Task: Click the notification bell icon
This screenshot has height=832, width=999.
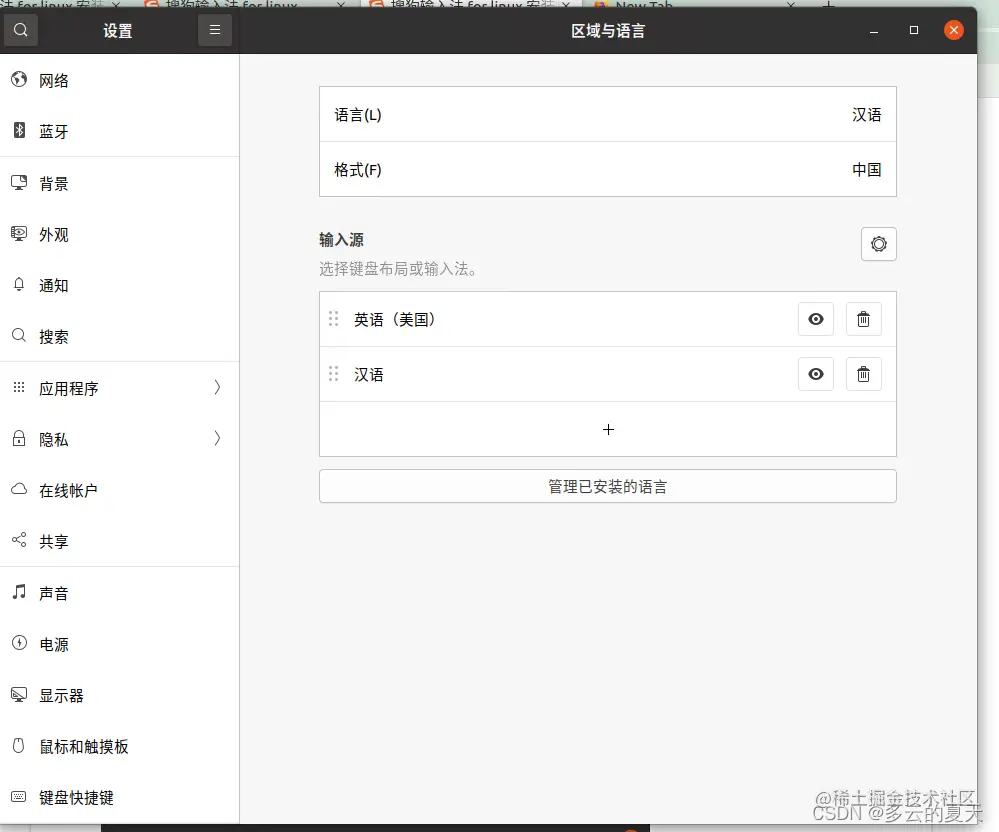Action: pos(19,284)
